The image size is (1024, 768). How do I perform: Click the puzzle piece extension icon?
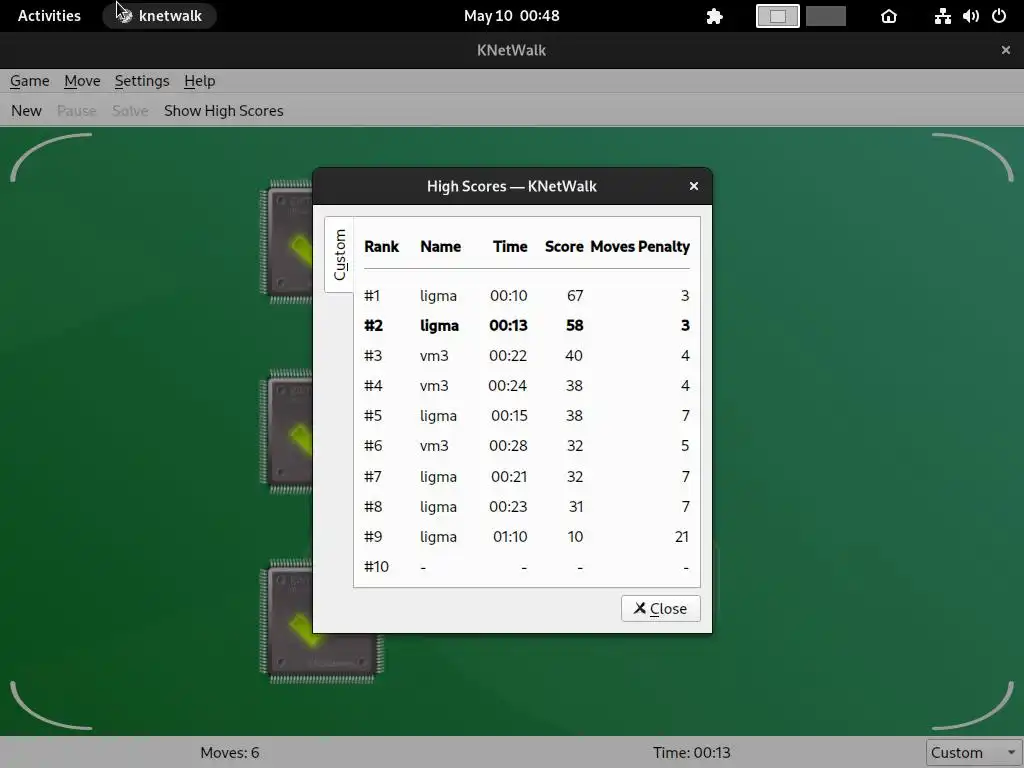[x=714, y=16]
